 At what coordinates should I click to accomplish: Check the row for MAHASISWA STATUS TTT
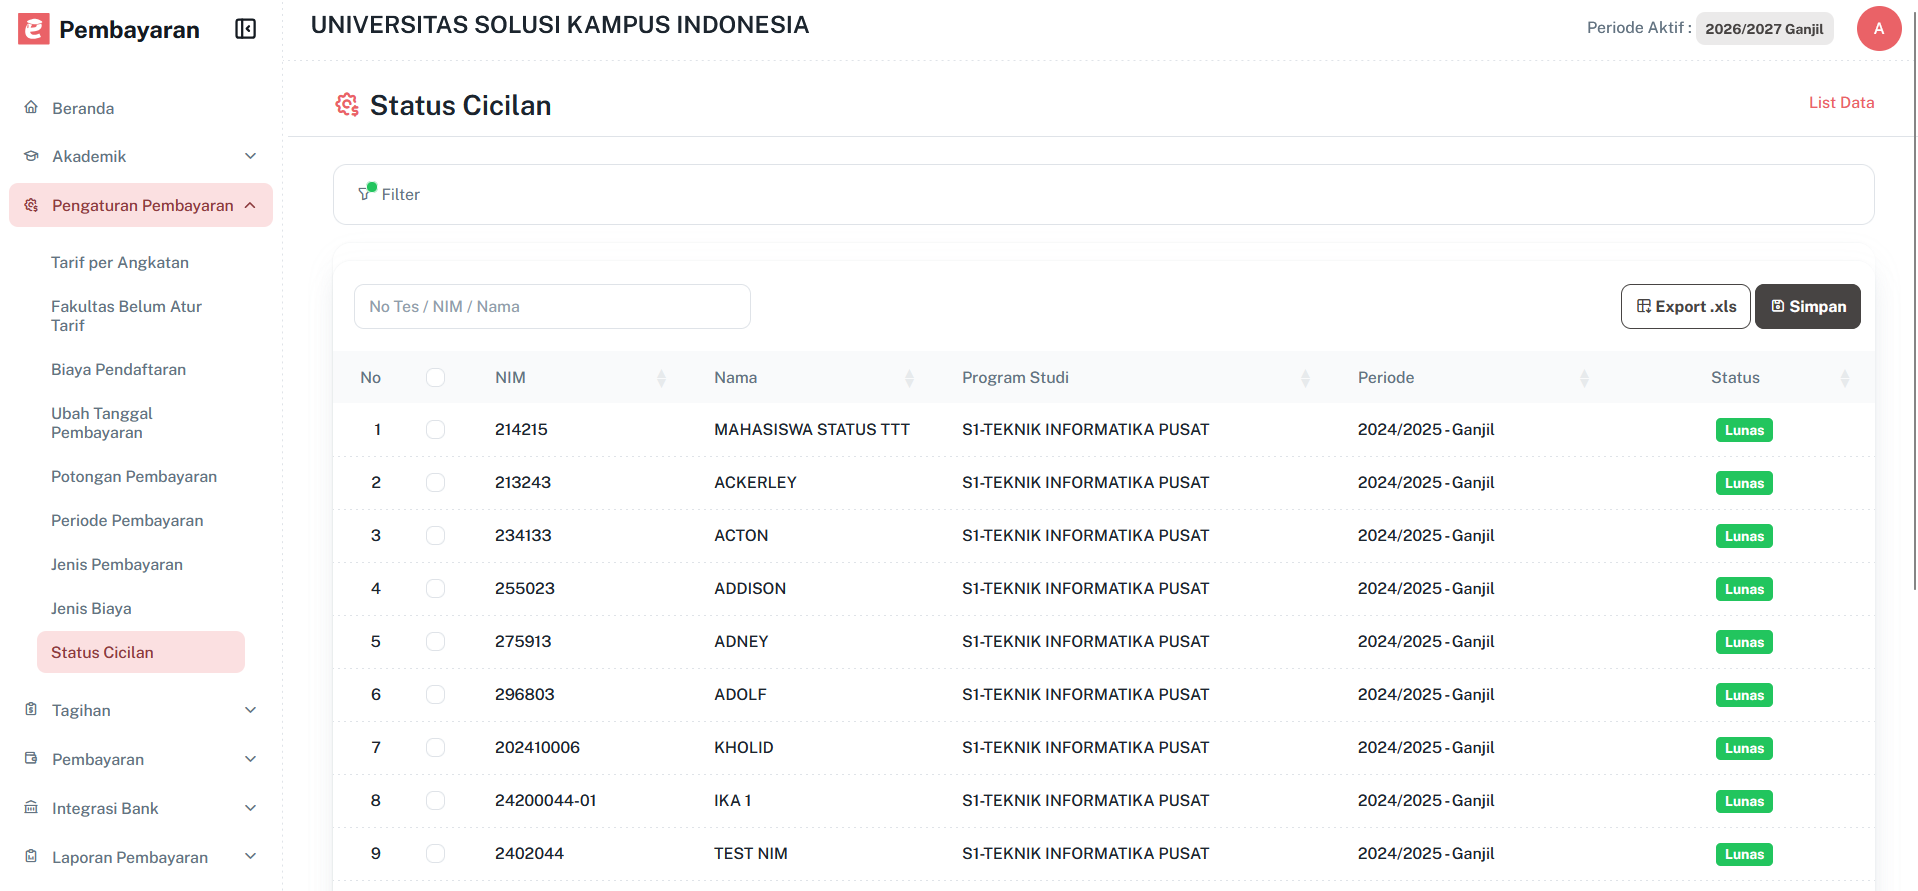click(435, 430)
